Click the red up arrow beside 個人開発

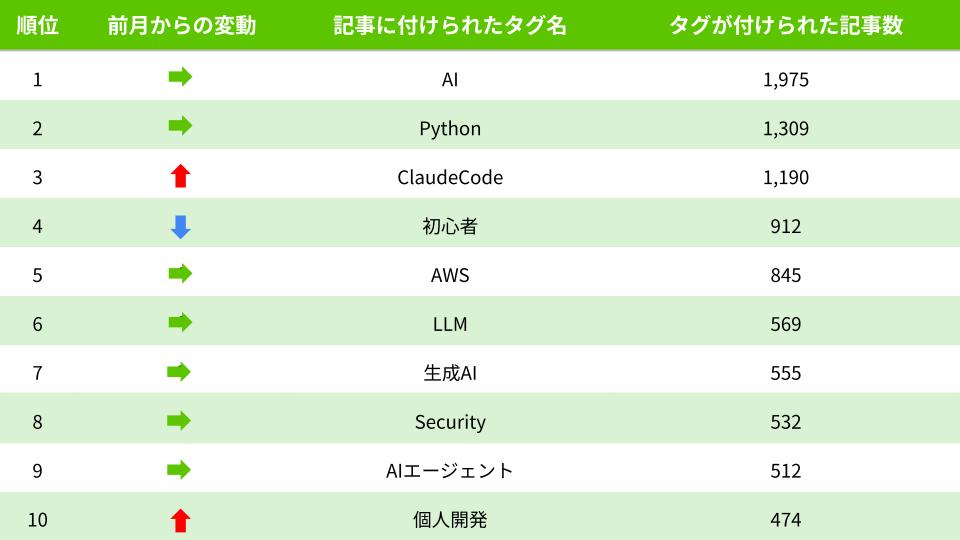click(180, 520)
